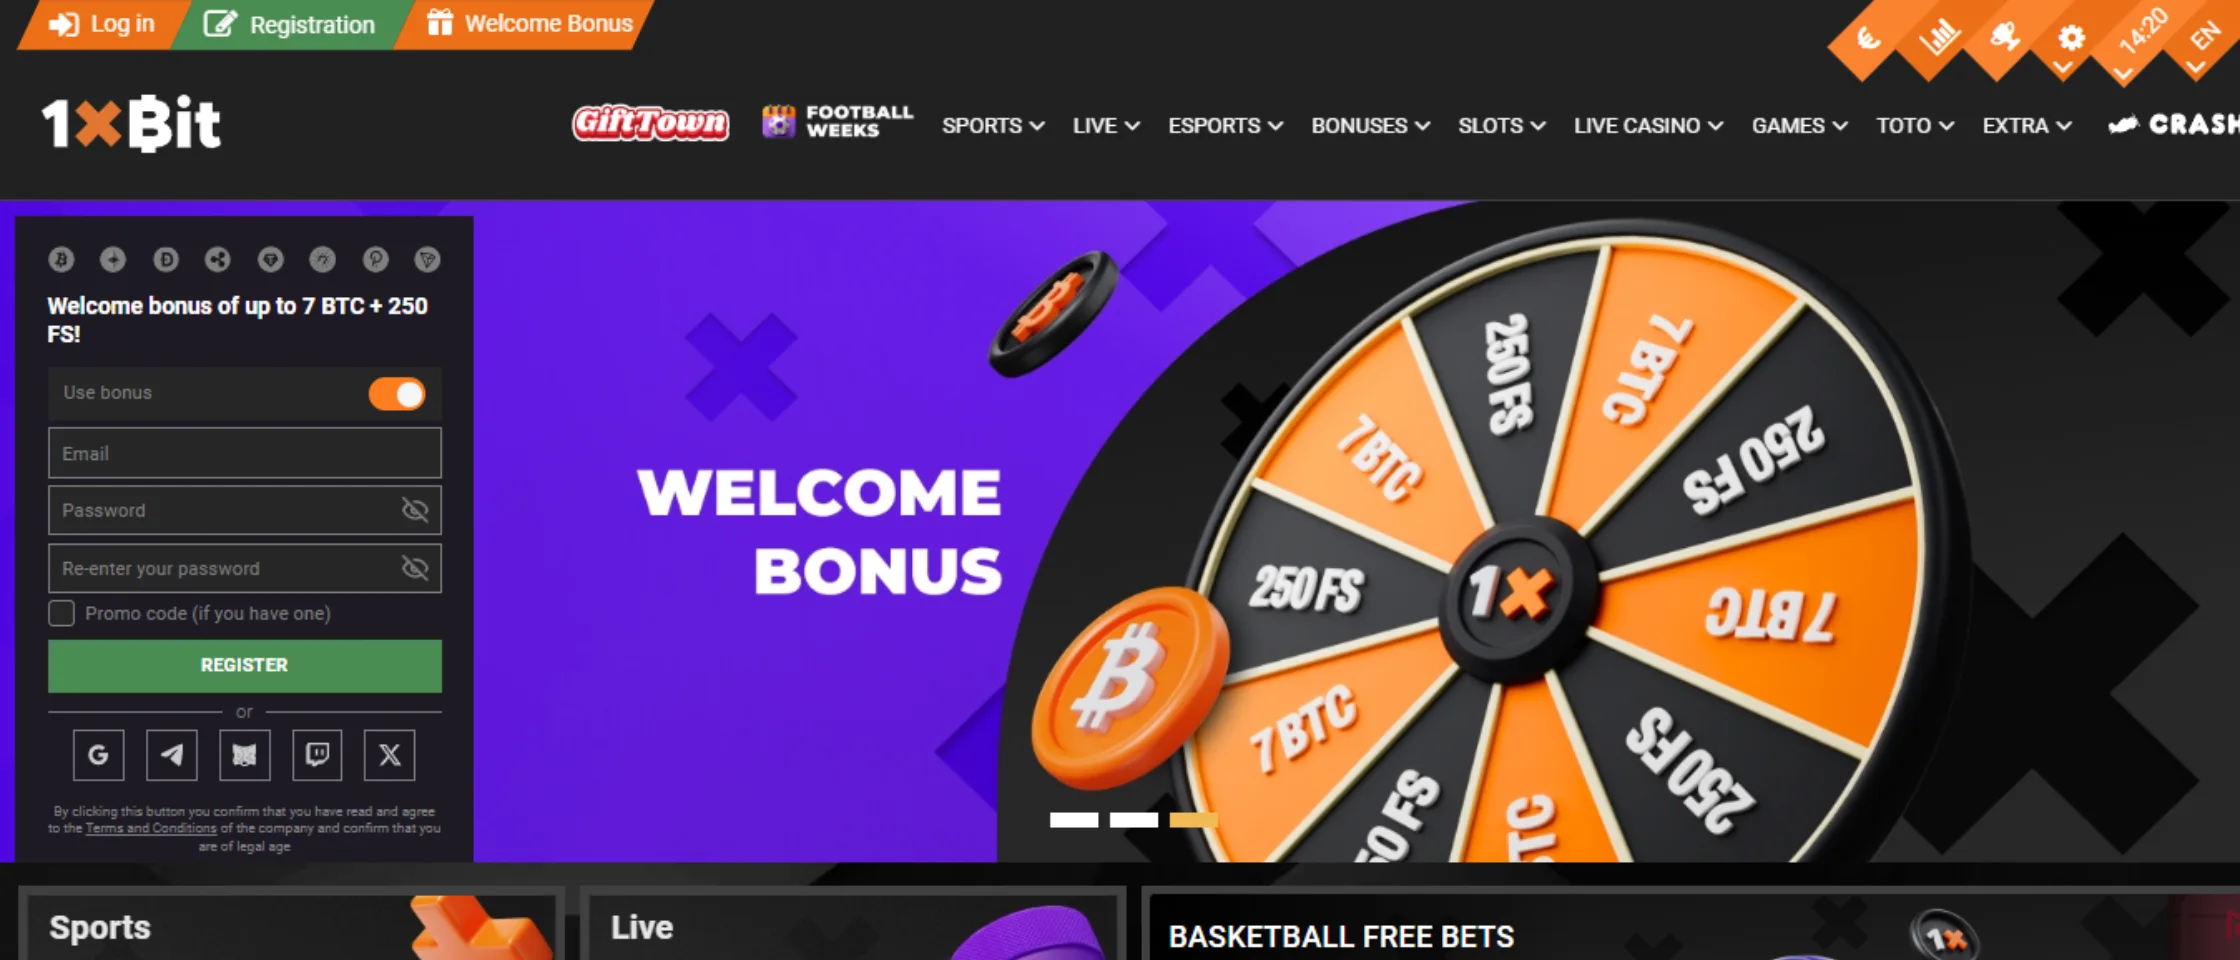Disable the Use bonus toggle
The image size is (2240, 960).
[397, 394]
